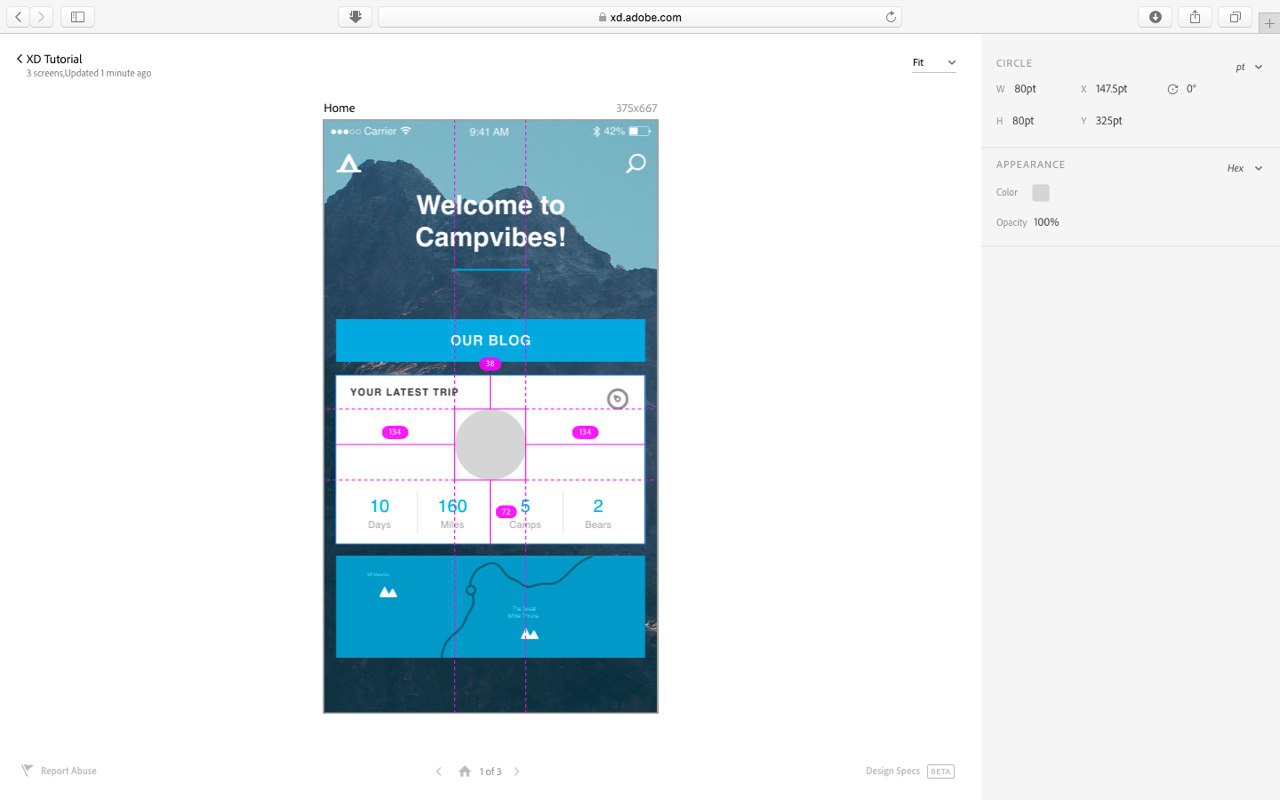This screenshot has width=1280, height=800.
Task: Click the Pocket extension icon in toolbar
Action: (355, 17)
